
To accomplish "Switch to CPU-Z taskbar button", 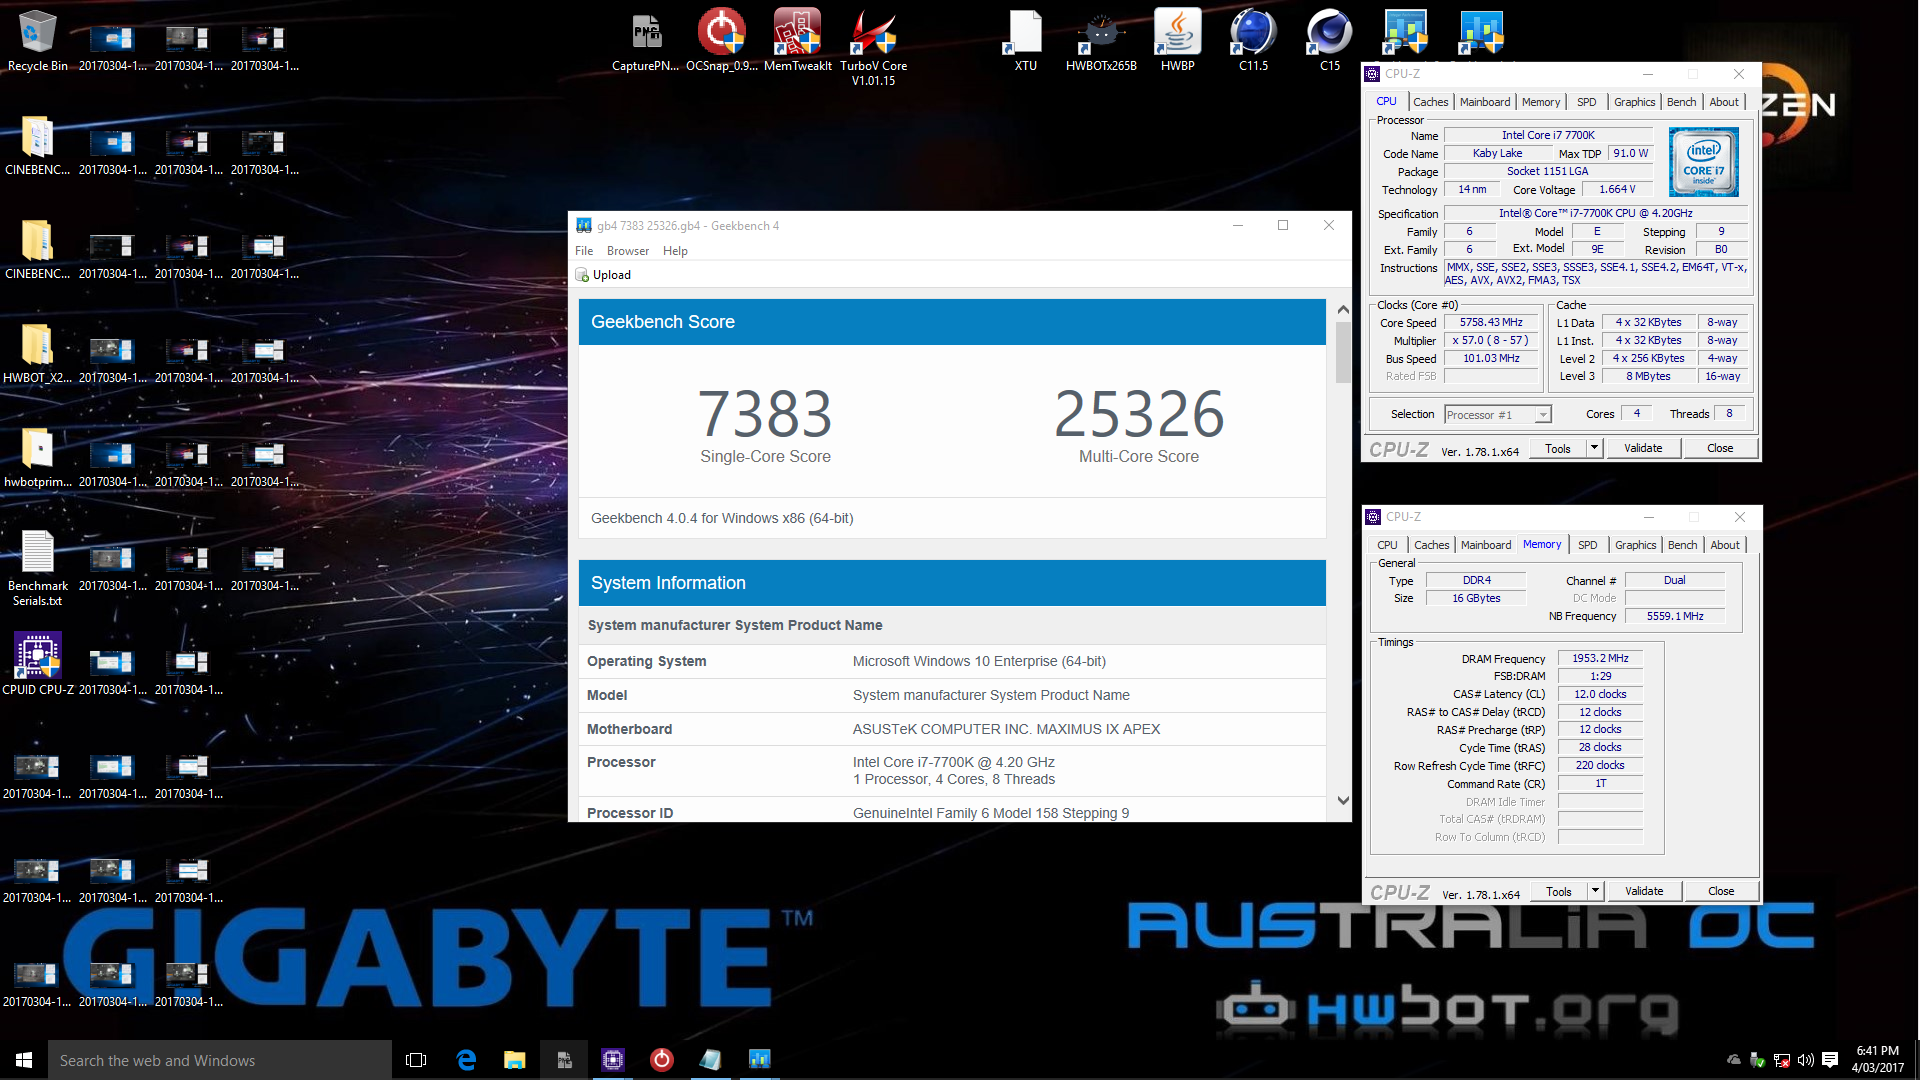I will click(x=612, y=1060).
